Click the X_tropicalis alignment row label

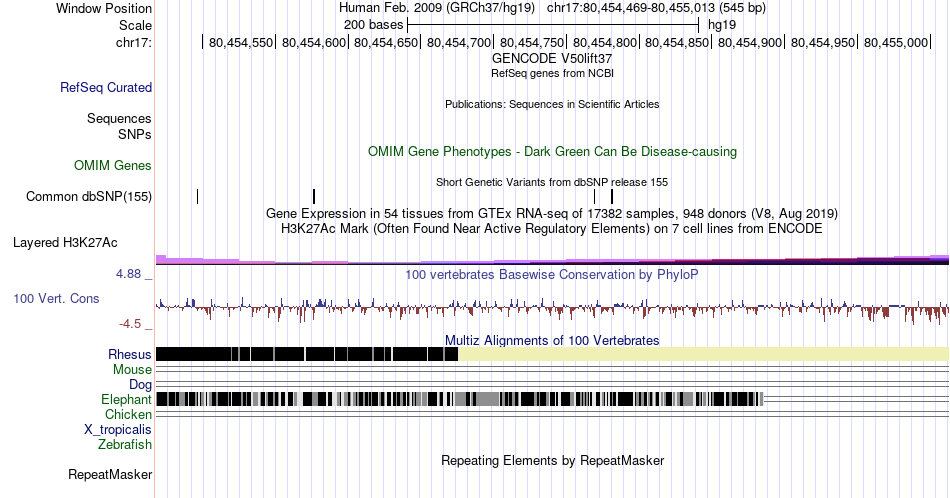click(x=118, y=430)
